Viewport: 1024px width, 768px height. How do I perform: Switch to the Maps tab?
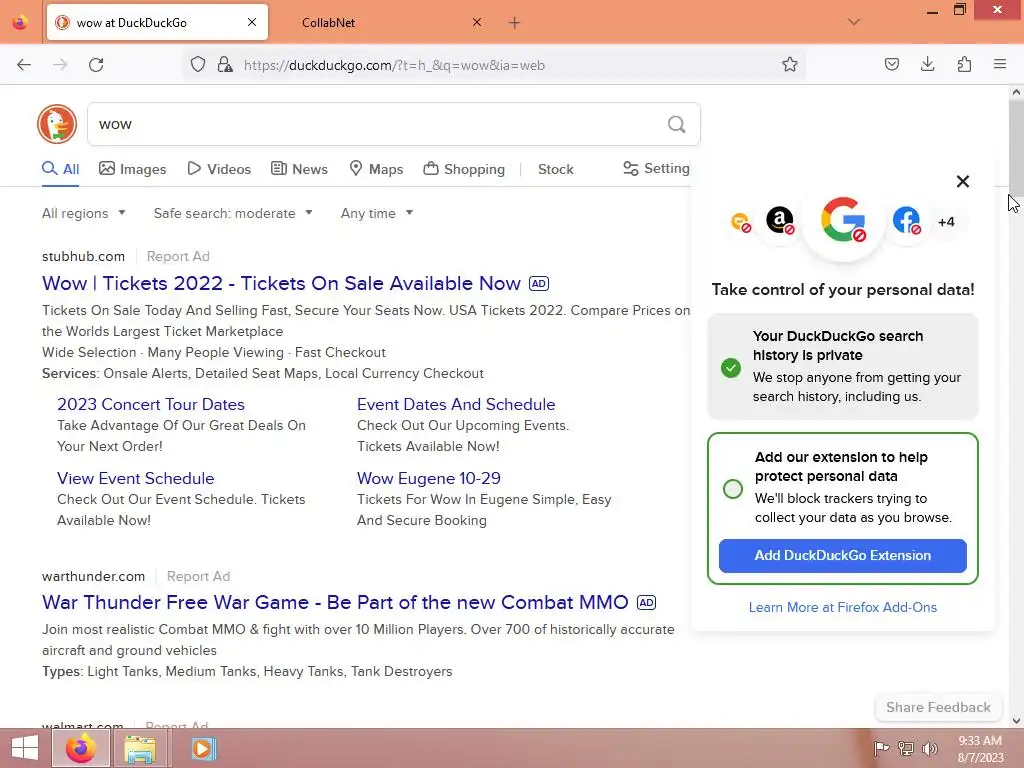coord(376,169)
